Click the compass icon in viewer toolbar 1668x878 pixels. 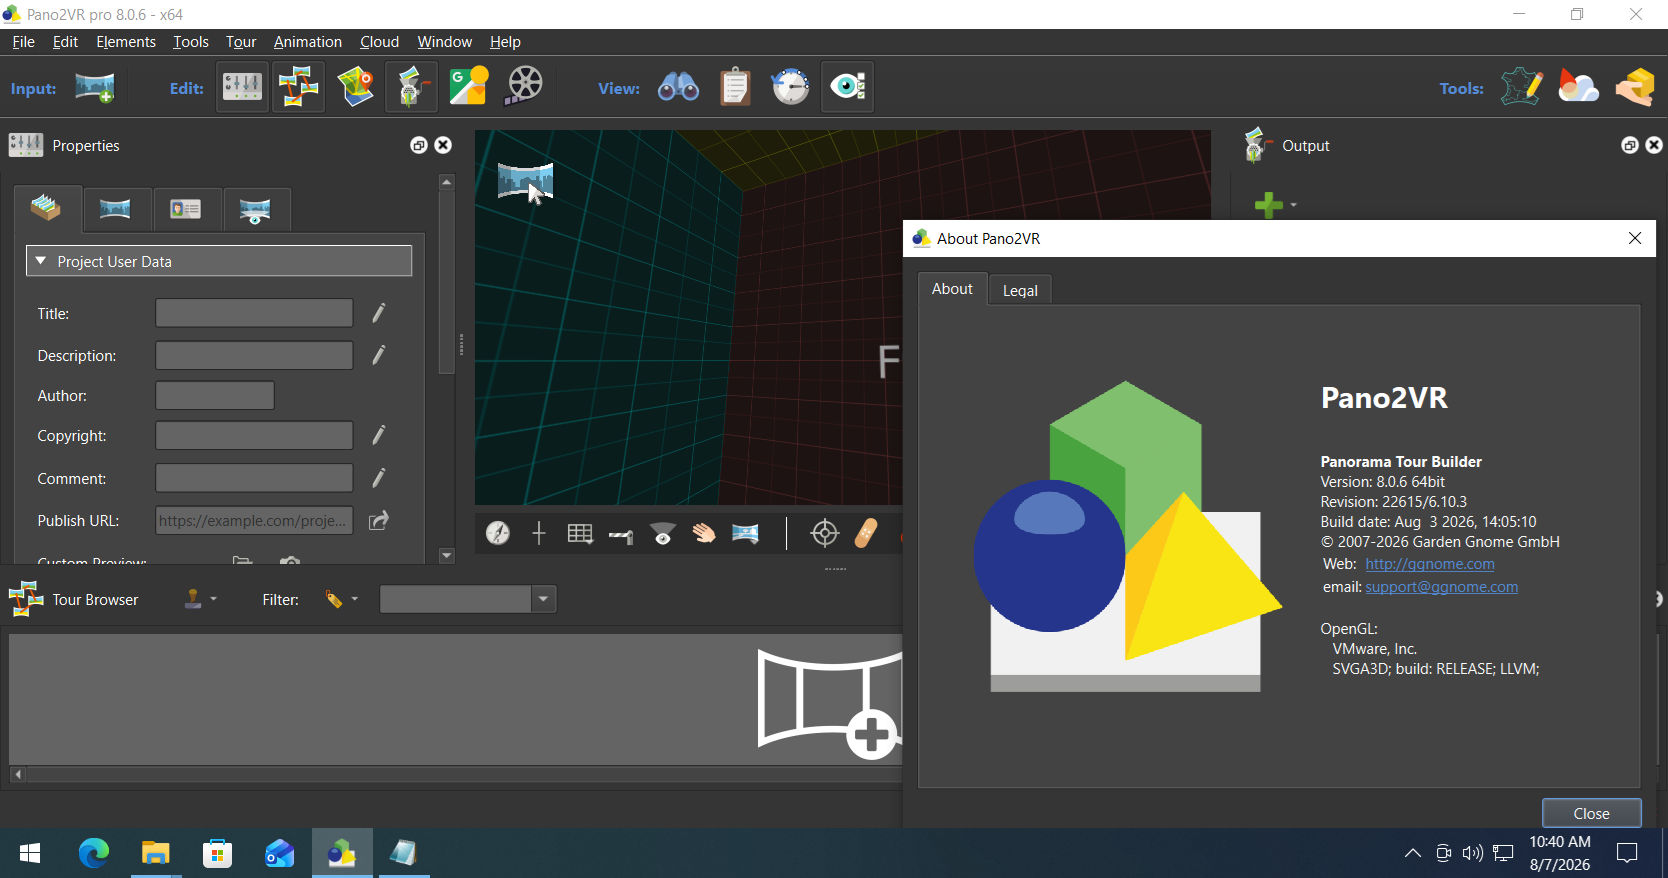pos(498,533)
